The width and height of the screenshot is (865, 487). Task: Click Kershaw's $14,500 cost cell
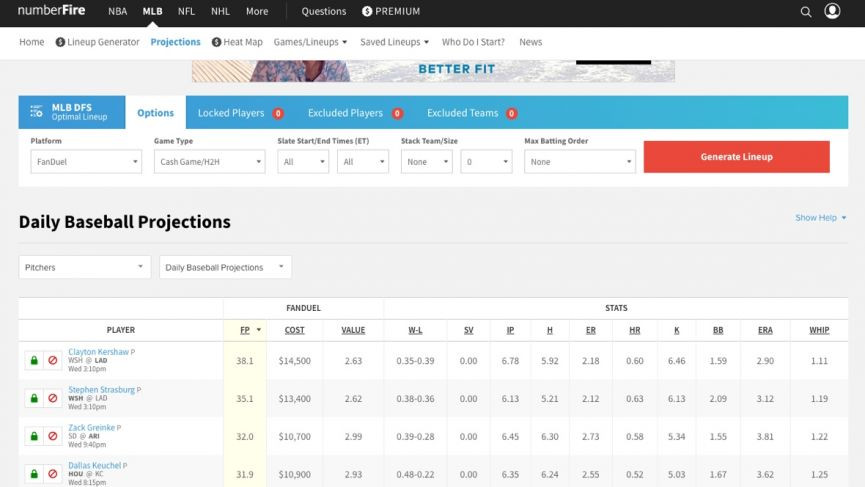coord(295,361)
